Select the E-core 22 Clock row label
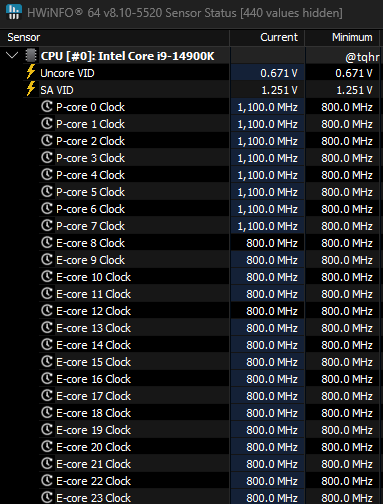Screen dimensions: 383x504 click(x=93, y=481)
